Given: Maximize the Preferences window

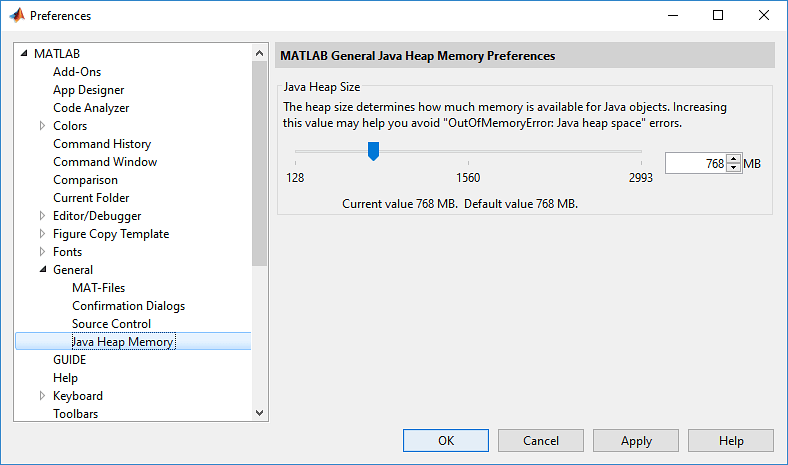Looking at the screenshot, I should (x=718, y=16).
